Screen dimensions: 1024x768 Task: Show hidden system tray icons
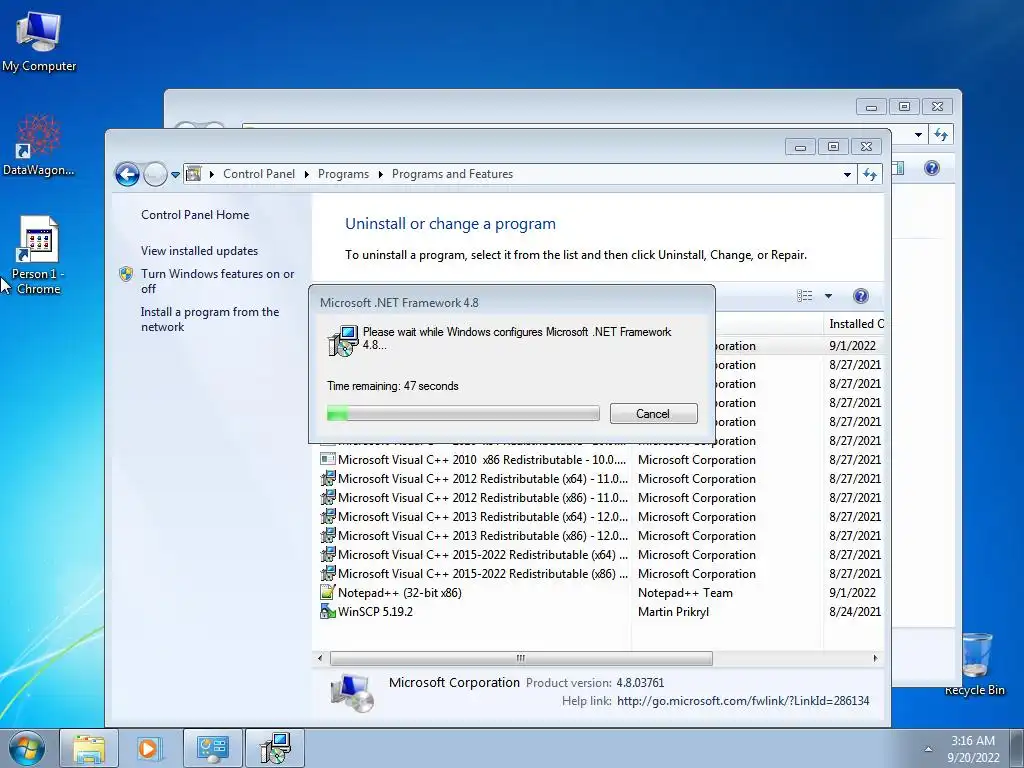coord(928,749)
